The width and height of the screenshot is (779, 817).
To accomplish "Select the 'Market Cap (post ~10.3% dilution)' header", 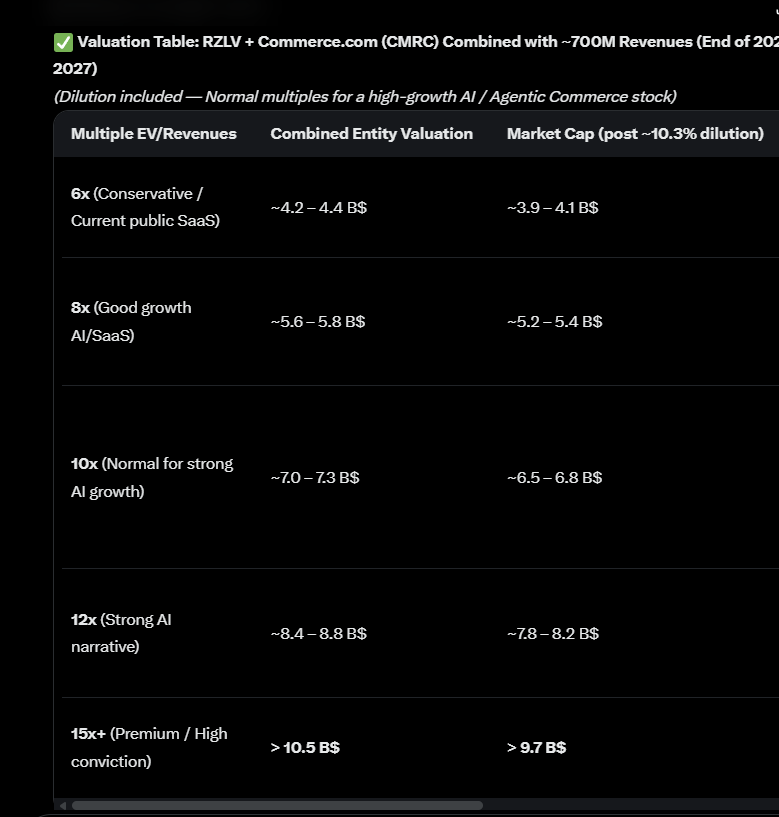I will tap(635, 134).
